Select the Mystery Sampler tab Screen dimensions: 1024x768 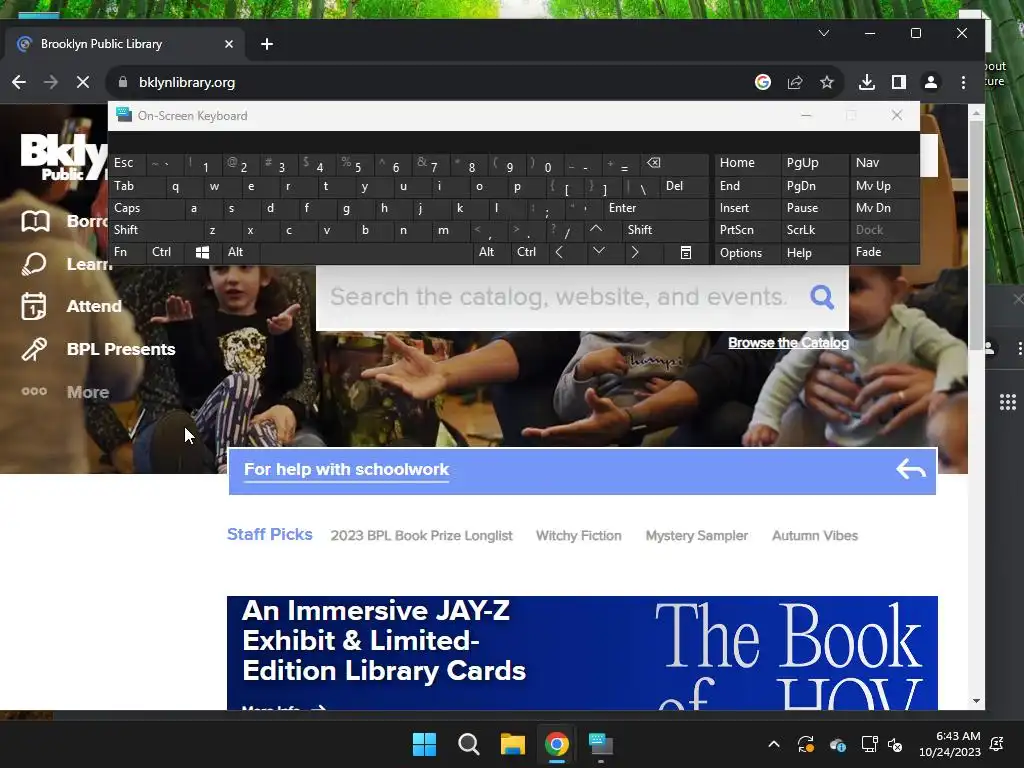[697, 536]
